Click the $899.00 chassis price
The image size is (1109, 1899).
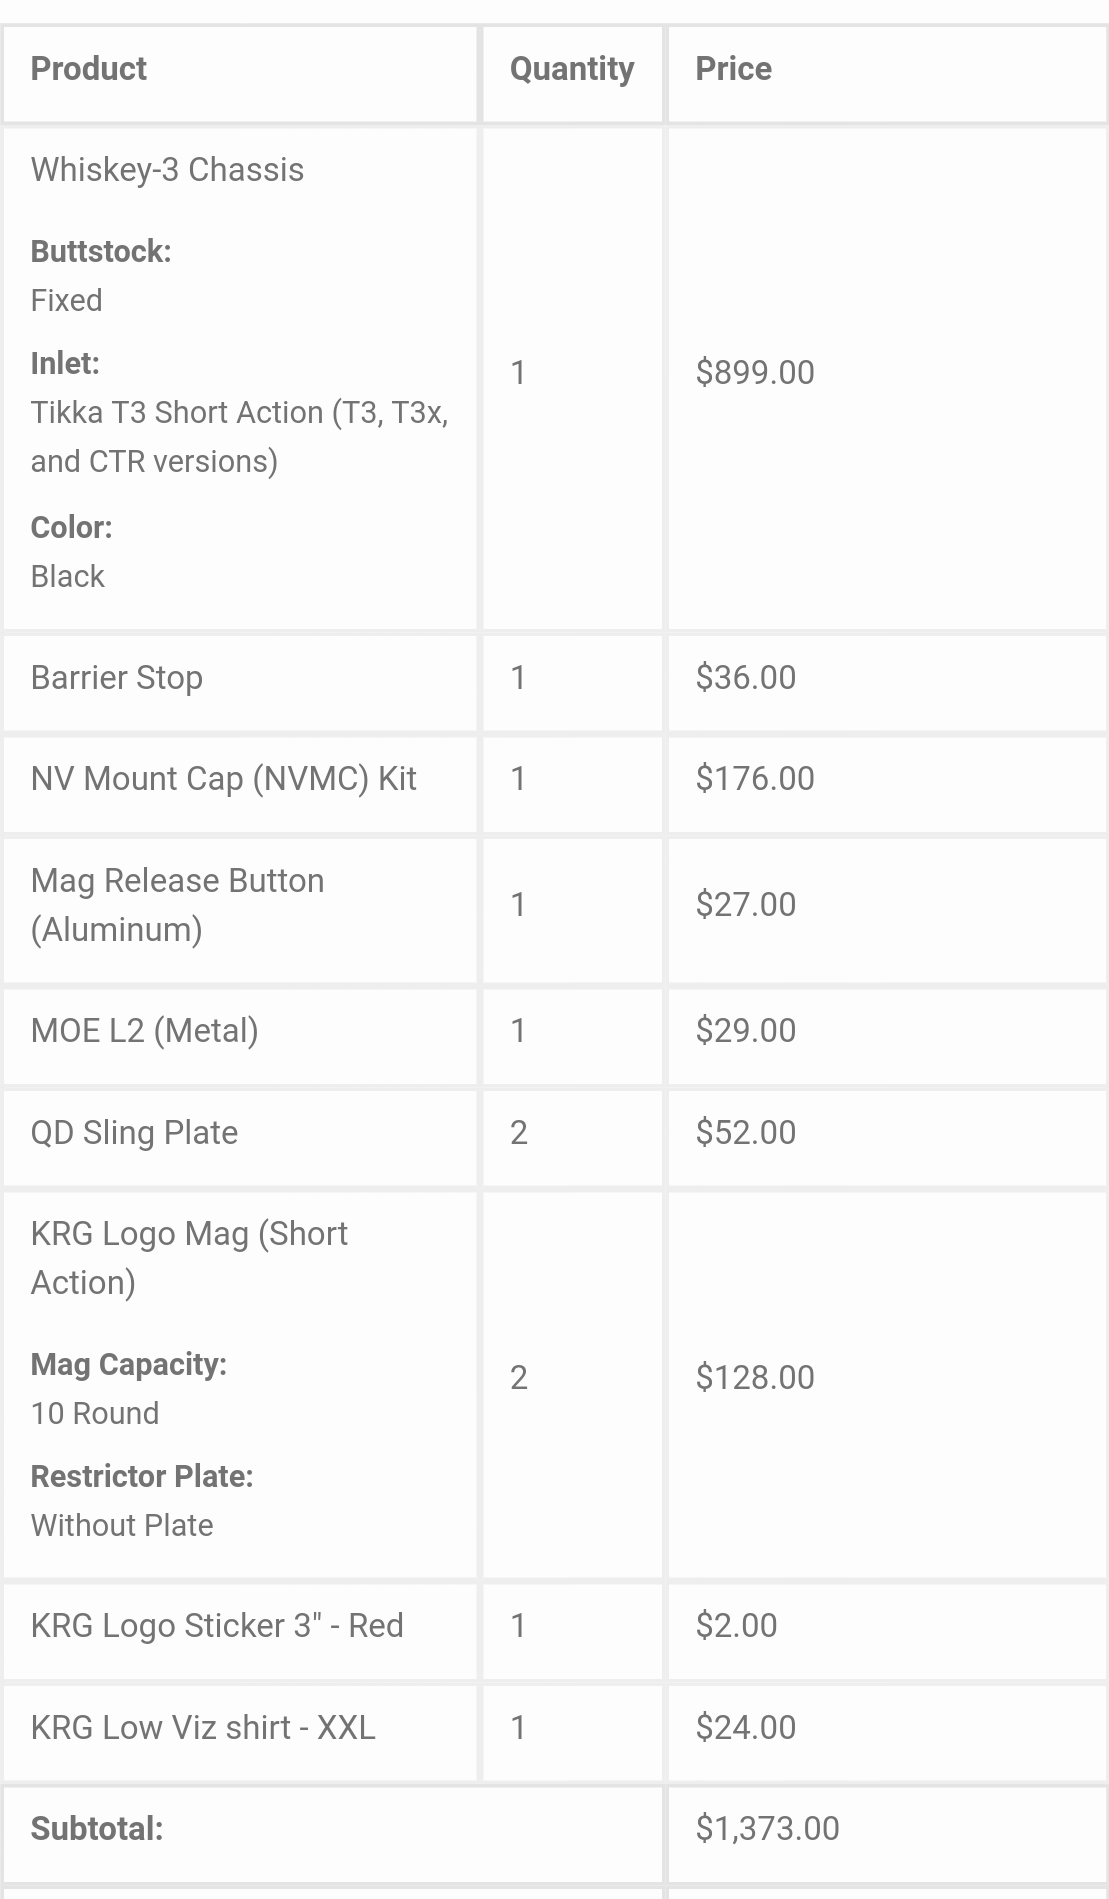(755, 373)
